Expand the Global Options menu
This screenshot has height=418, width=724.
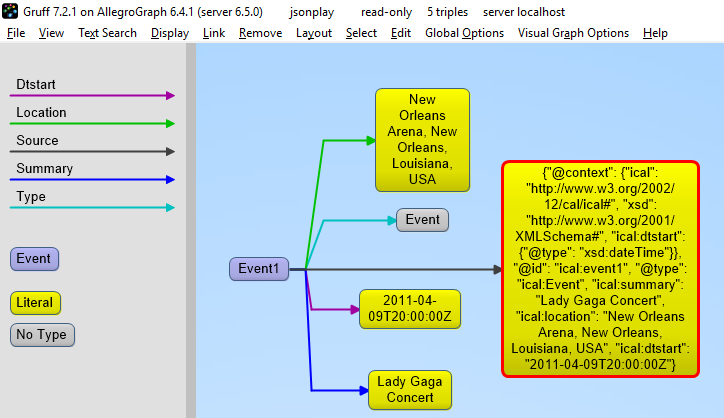[x=464, y=33]
